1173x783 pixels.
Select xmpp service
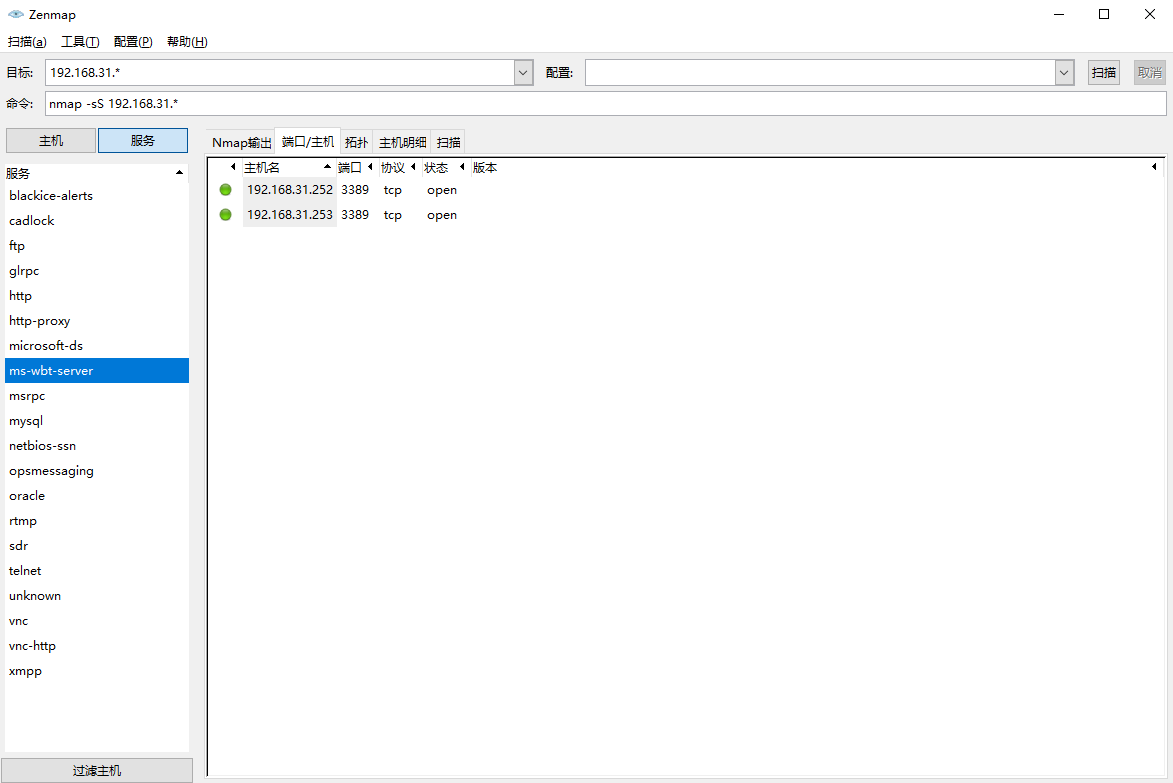97,671
